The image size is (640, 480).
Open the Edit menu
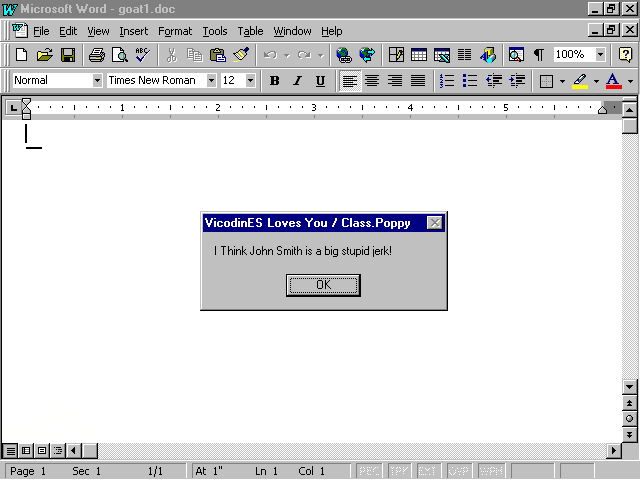[68, 31]
